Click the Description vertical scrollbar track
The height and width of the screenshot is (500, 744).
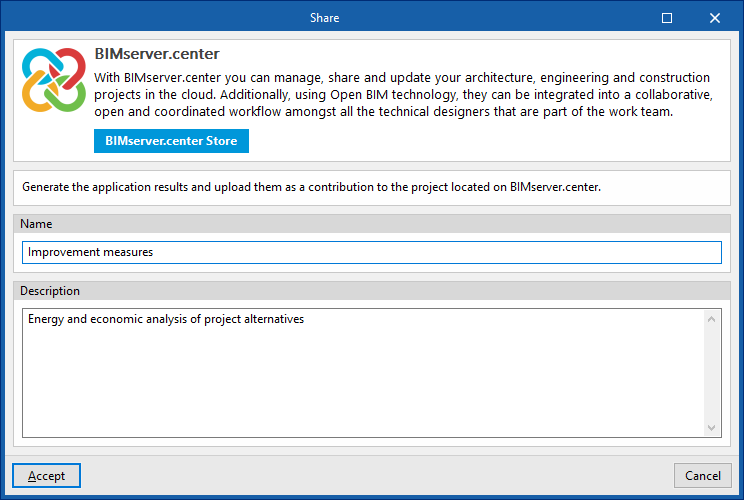coord(712,373)
